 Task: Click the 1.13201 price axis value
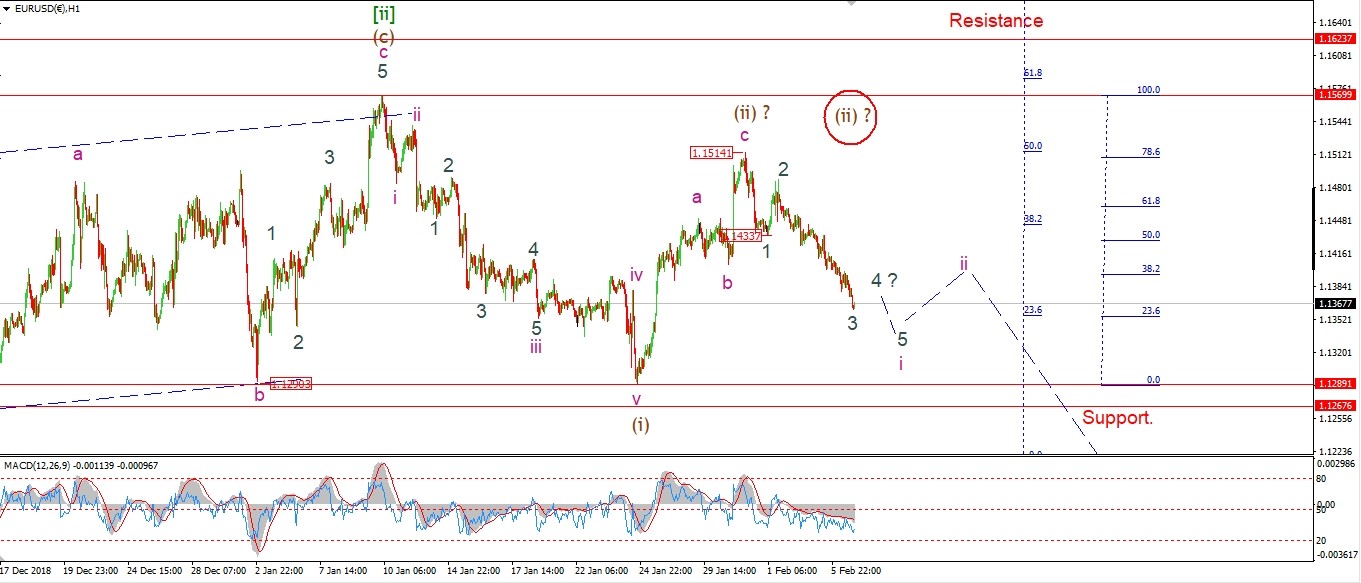[x=1337, y=353]
